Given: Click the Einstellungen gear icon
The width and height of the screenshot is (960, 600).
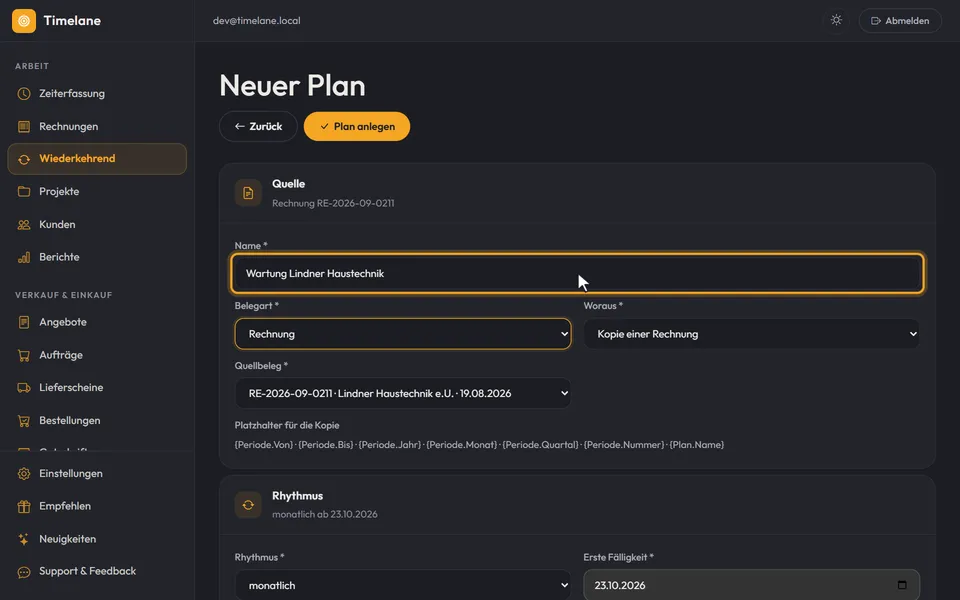Looking at the screenshot, I should pos(24,474).
